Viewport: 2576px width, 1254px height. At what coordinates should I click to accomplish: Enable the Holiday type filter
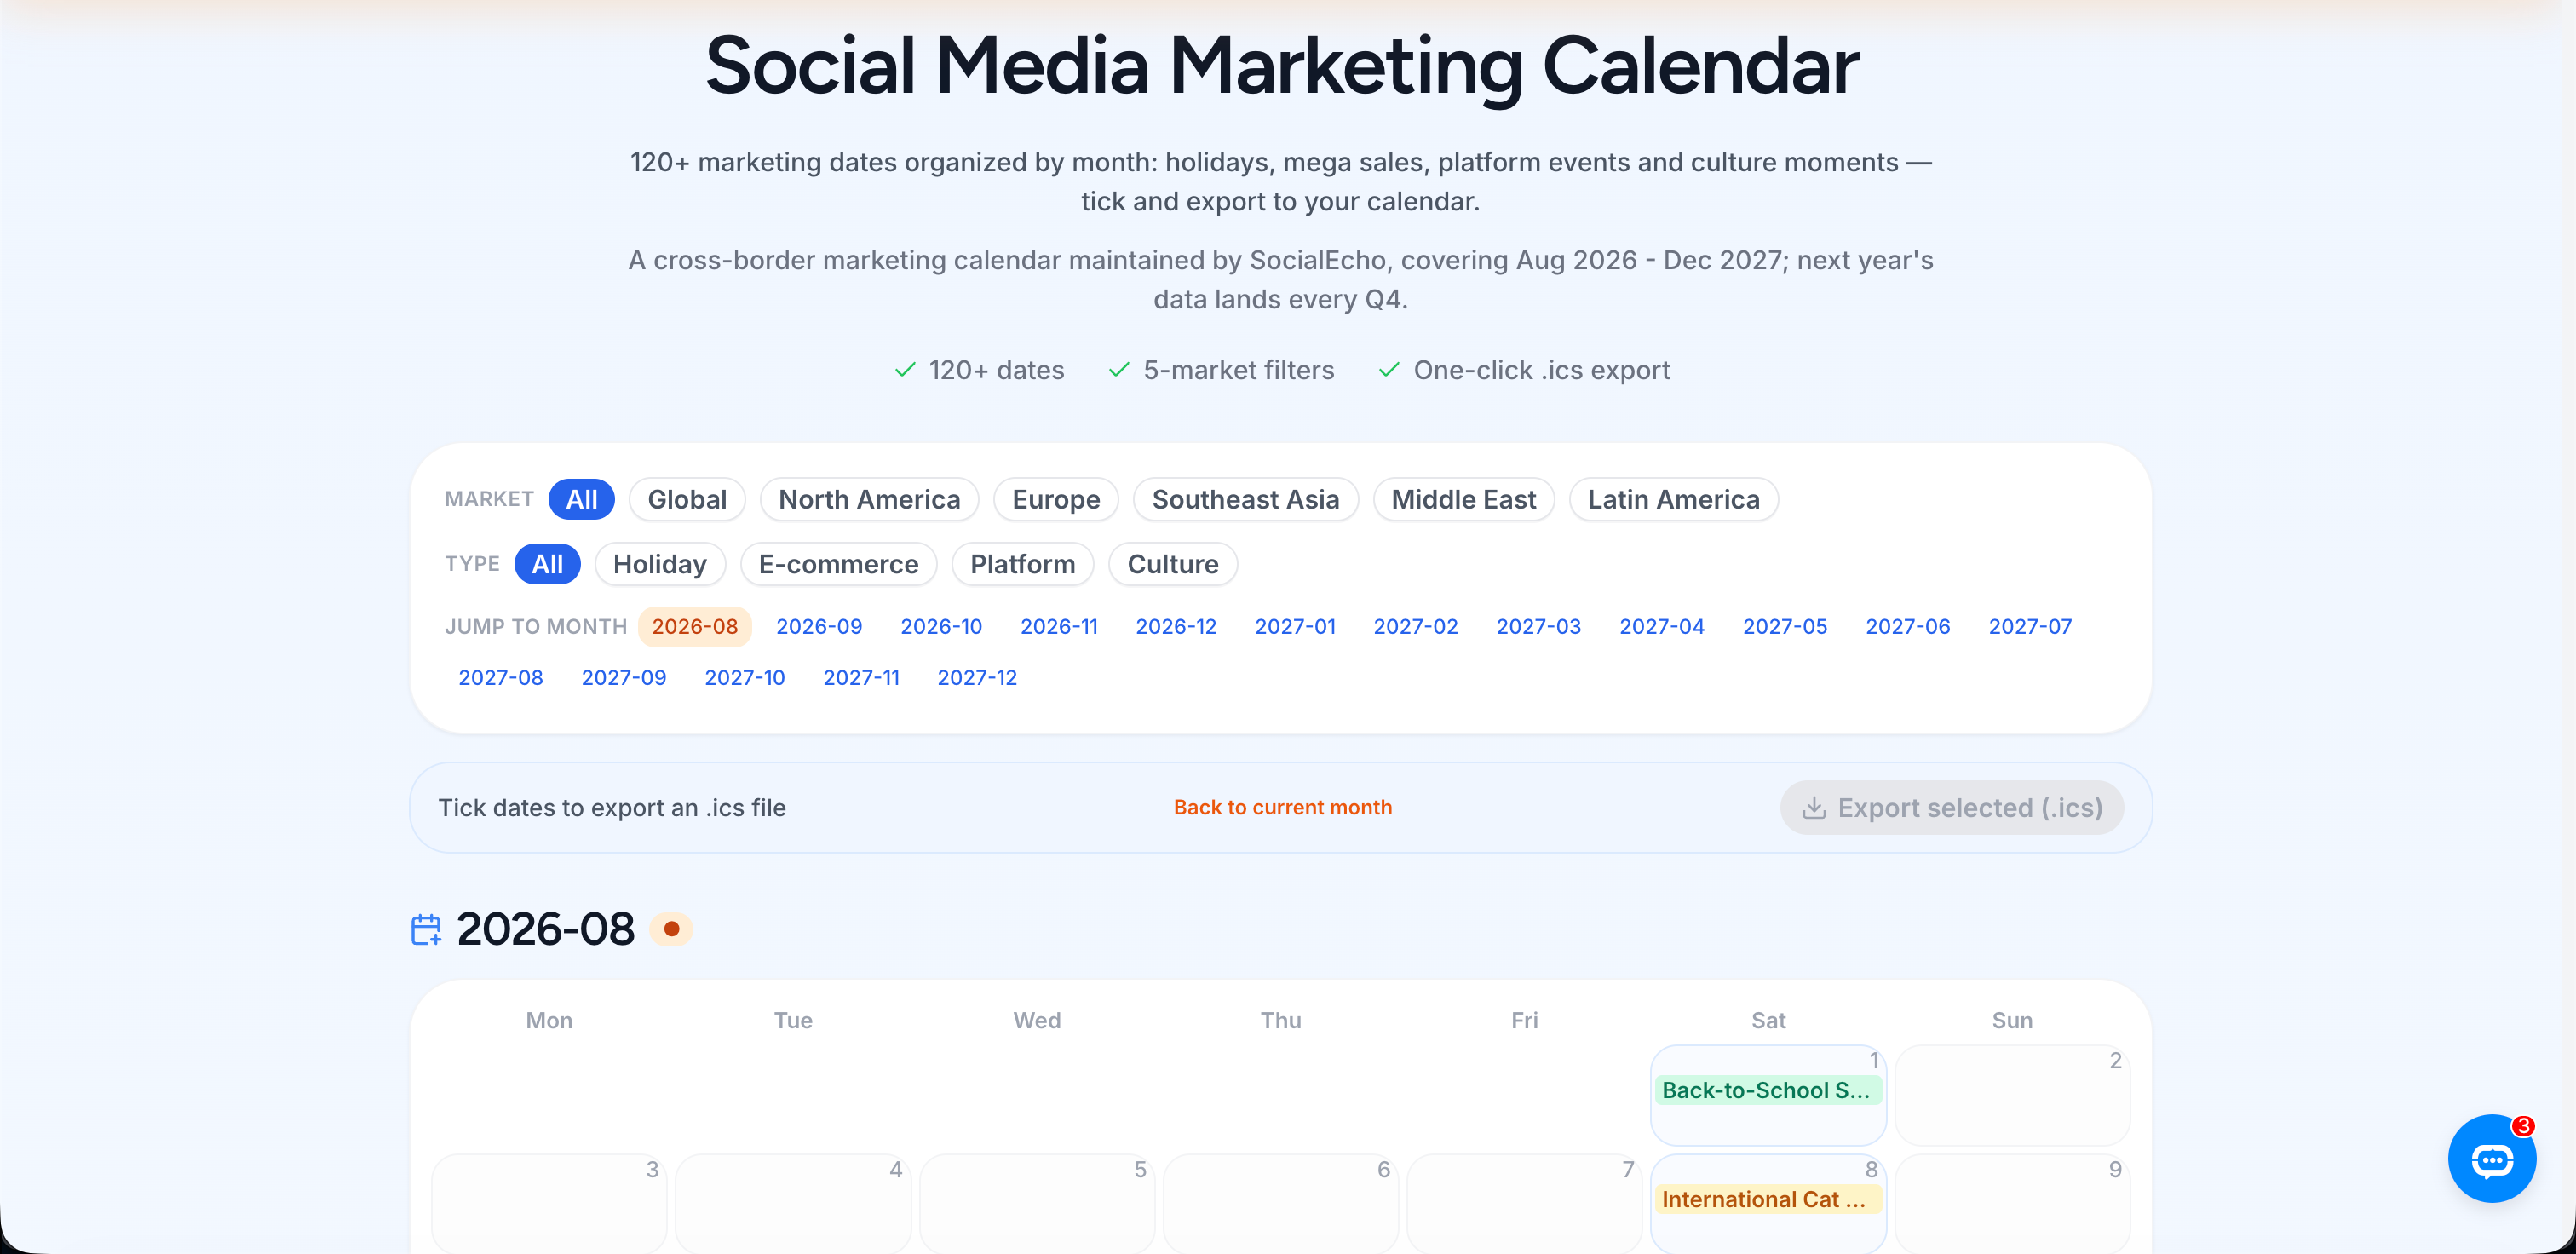point(660,564)
